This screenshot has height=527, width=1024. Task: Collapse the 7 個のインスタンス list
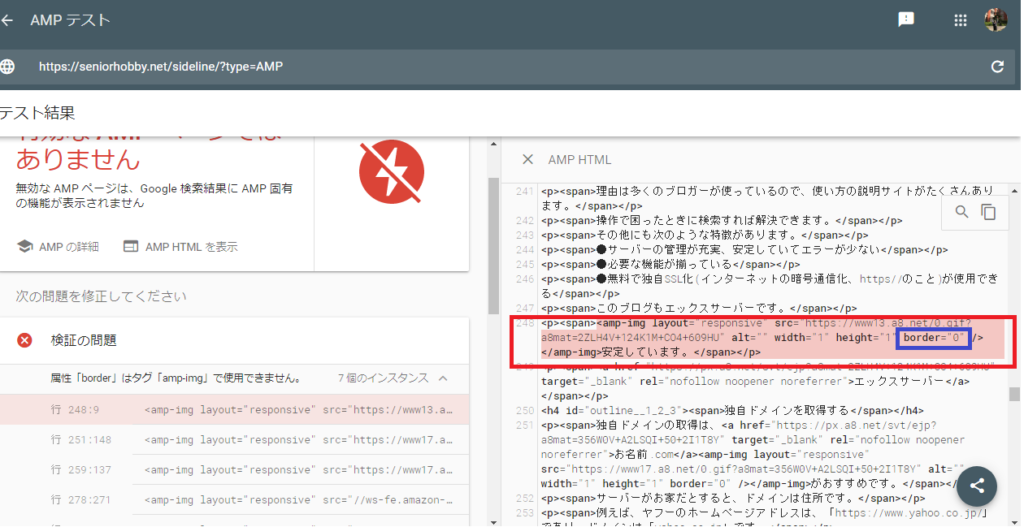coord(443,378)
